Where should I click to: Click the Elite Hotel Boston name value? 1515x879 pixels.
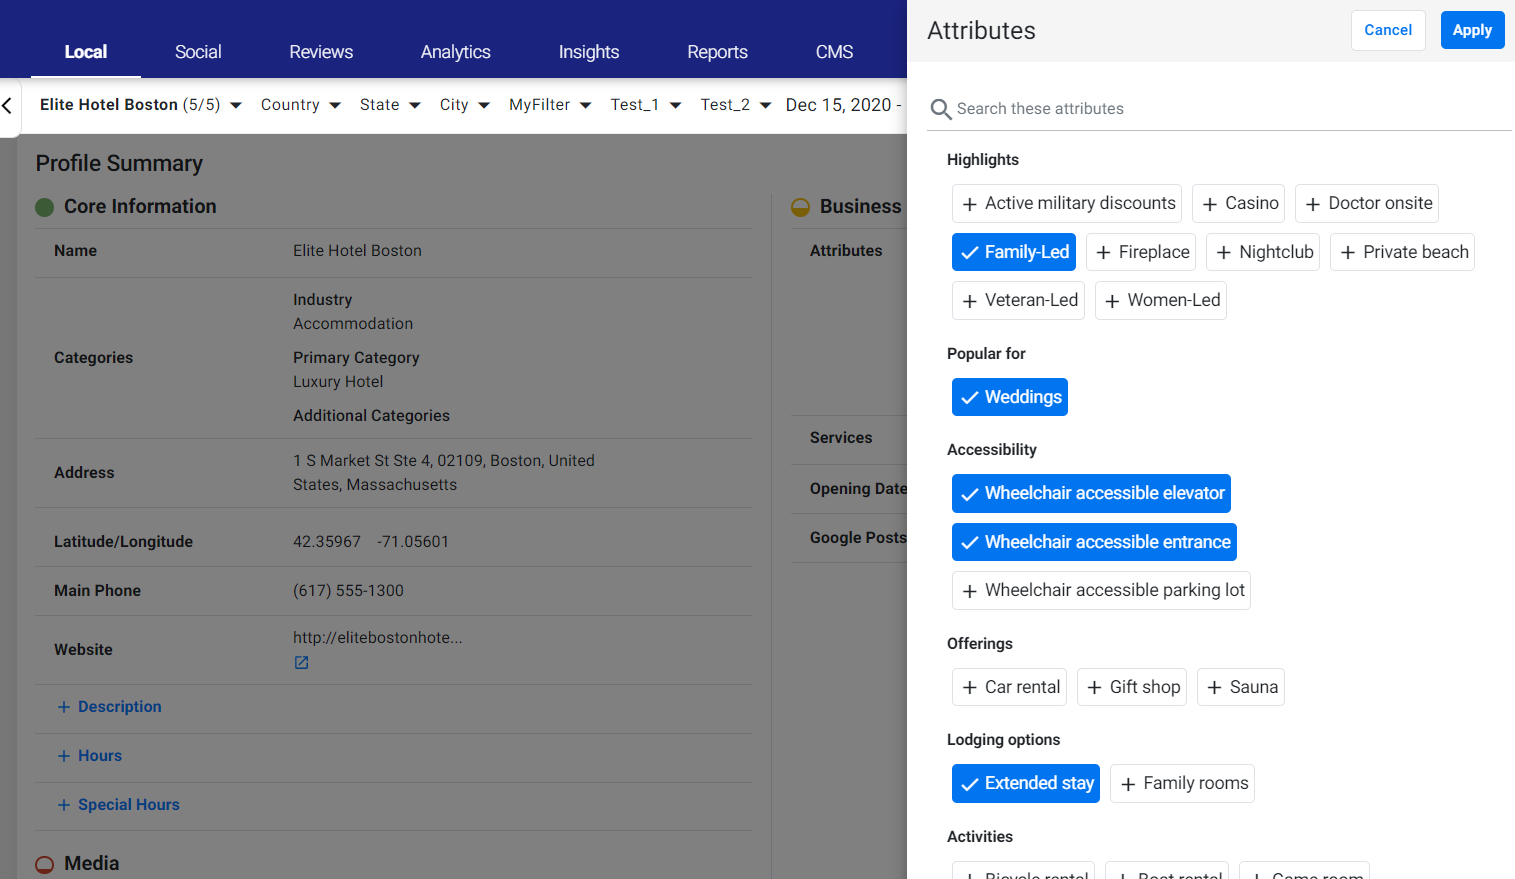coord(357,251)
